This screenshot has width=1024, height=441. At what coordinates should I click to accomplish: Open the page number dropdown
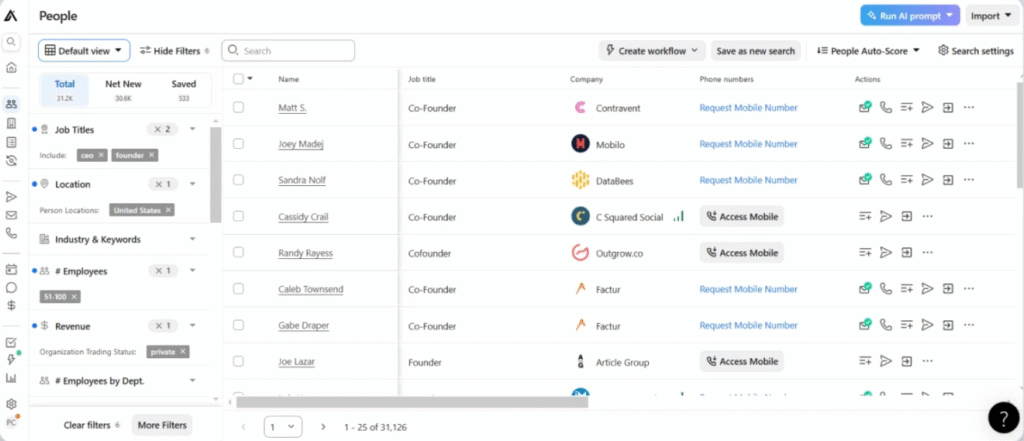[283, 427]
